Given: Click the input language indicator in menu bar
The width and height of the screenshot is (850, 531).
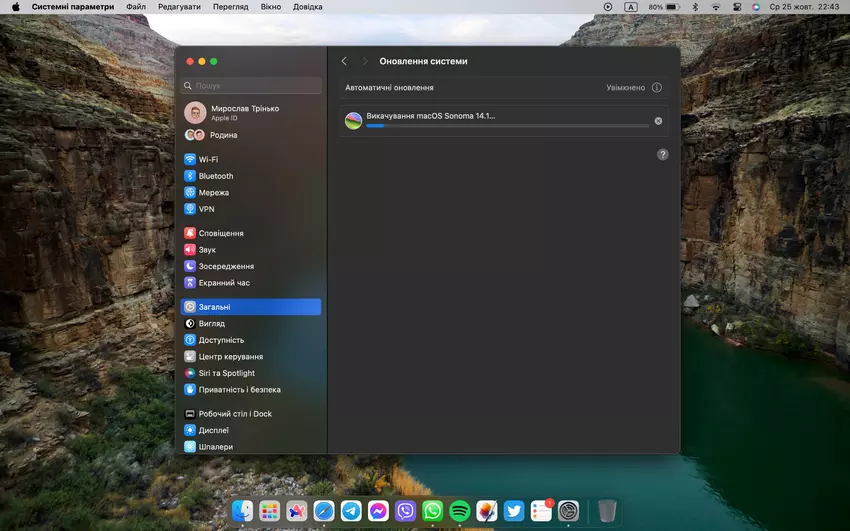Looking at the screenshot, I should pos(631,7).
